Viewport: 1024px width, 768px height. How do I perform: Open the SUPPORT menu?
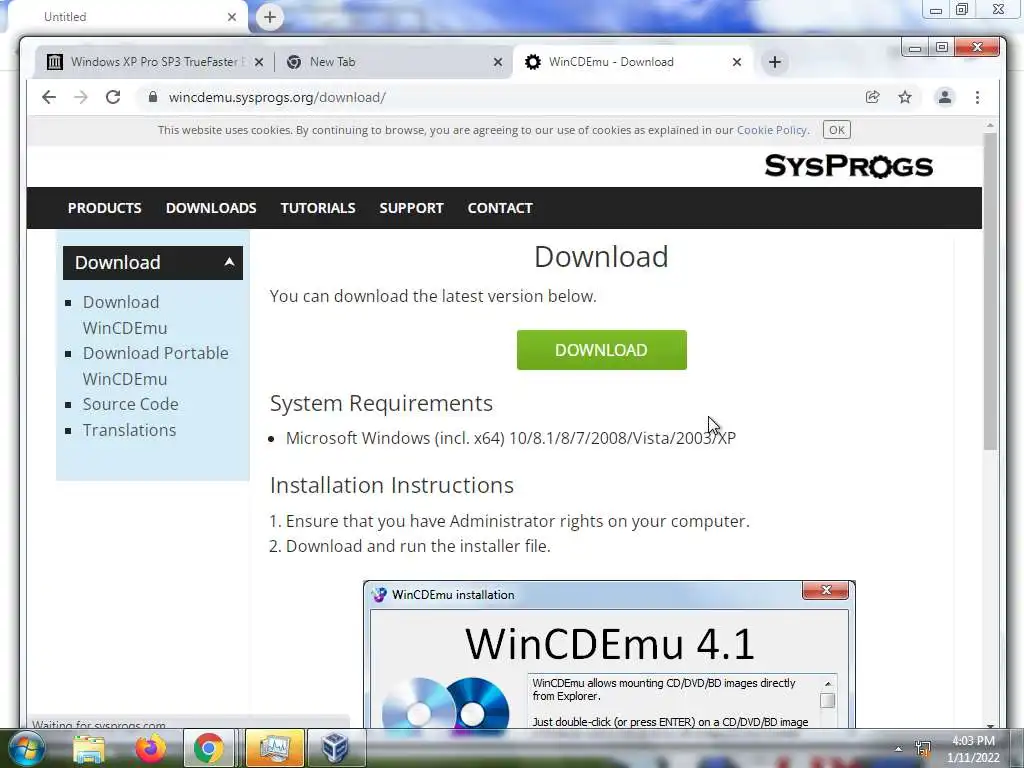pos(411,208)
